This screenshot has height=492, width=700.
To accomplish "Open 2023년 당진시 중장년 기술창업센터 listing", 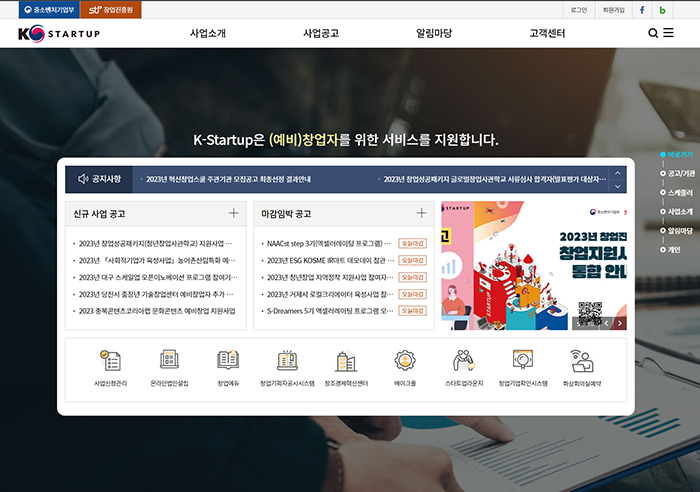I will pyautogui.click(x=156, y=294).
